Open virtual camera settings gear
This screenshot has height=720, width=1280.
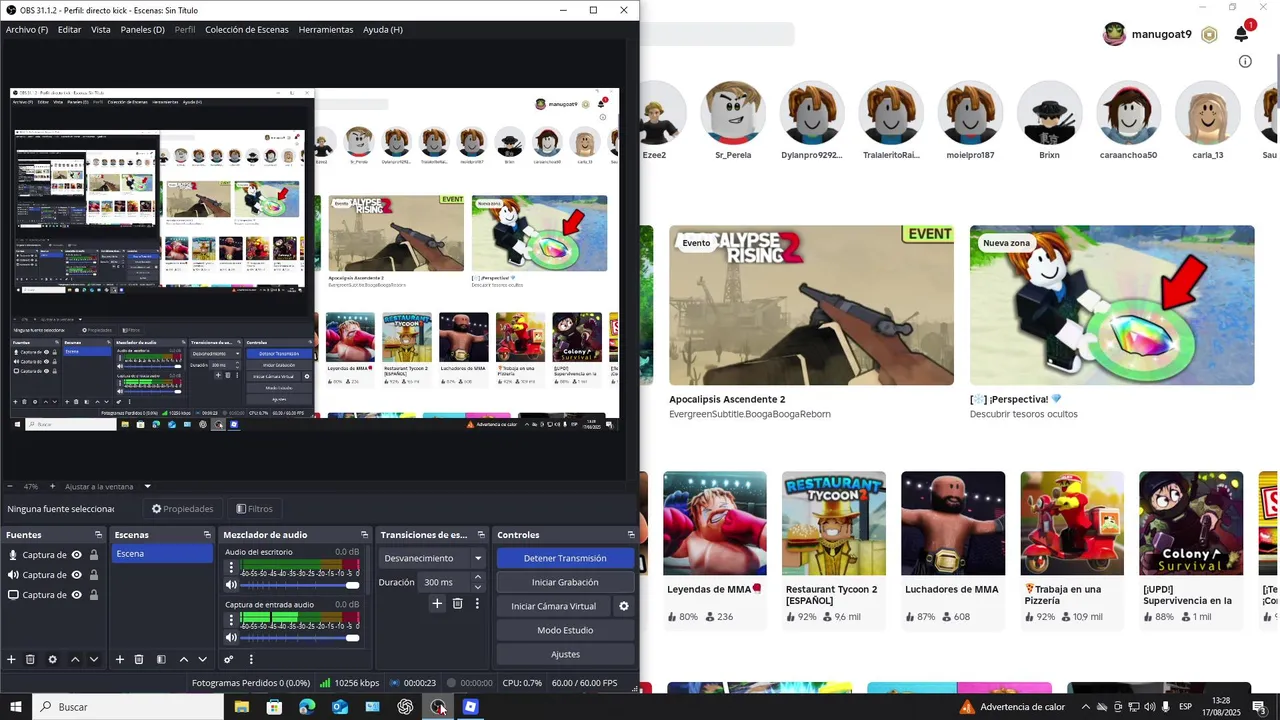pos(624,606)
